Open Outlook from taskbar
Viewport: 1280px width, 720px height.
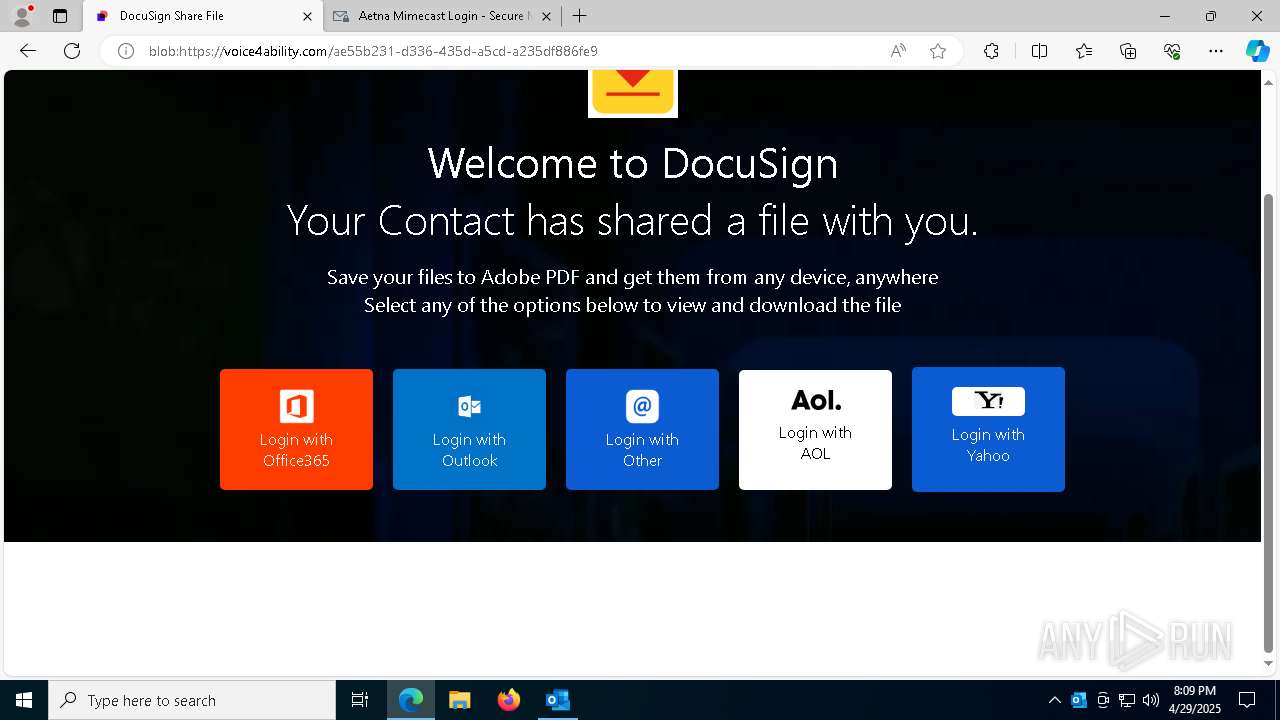558,700
